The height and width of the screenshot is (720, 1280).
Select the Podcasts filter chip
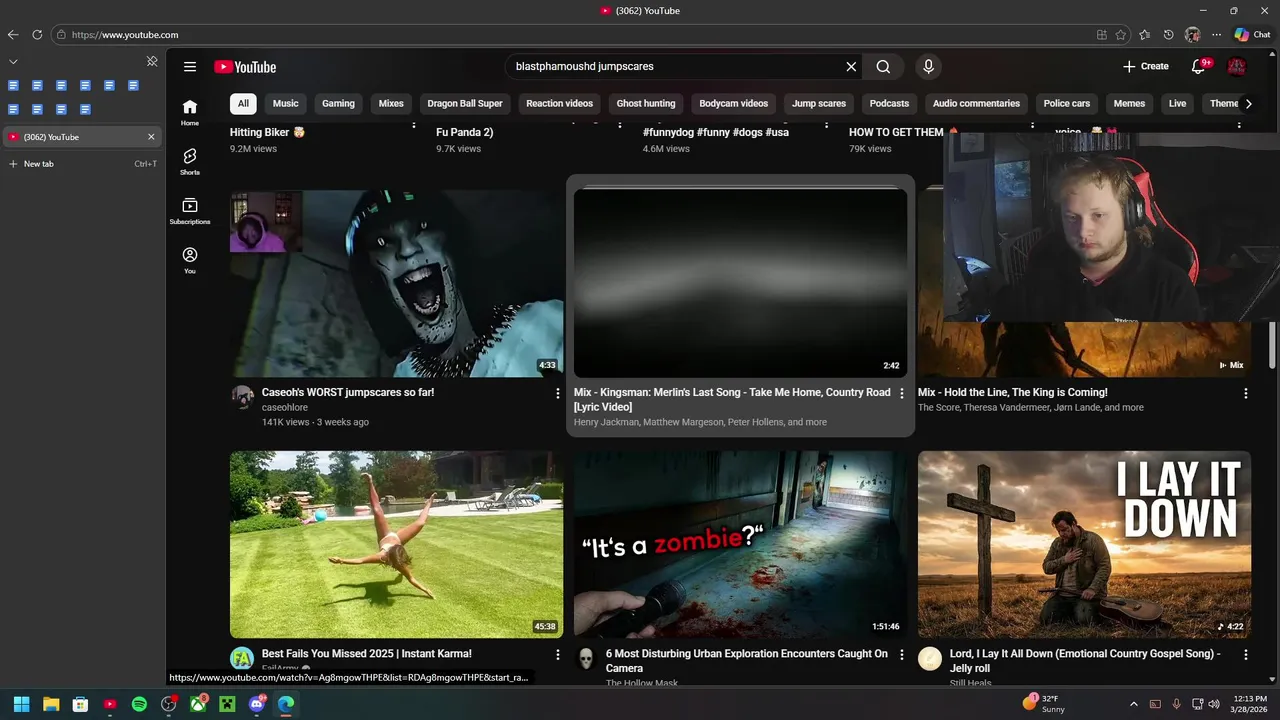(889, 103)
